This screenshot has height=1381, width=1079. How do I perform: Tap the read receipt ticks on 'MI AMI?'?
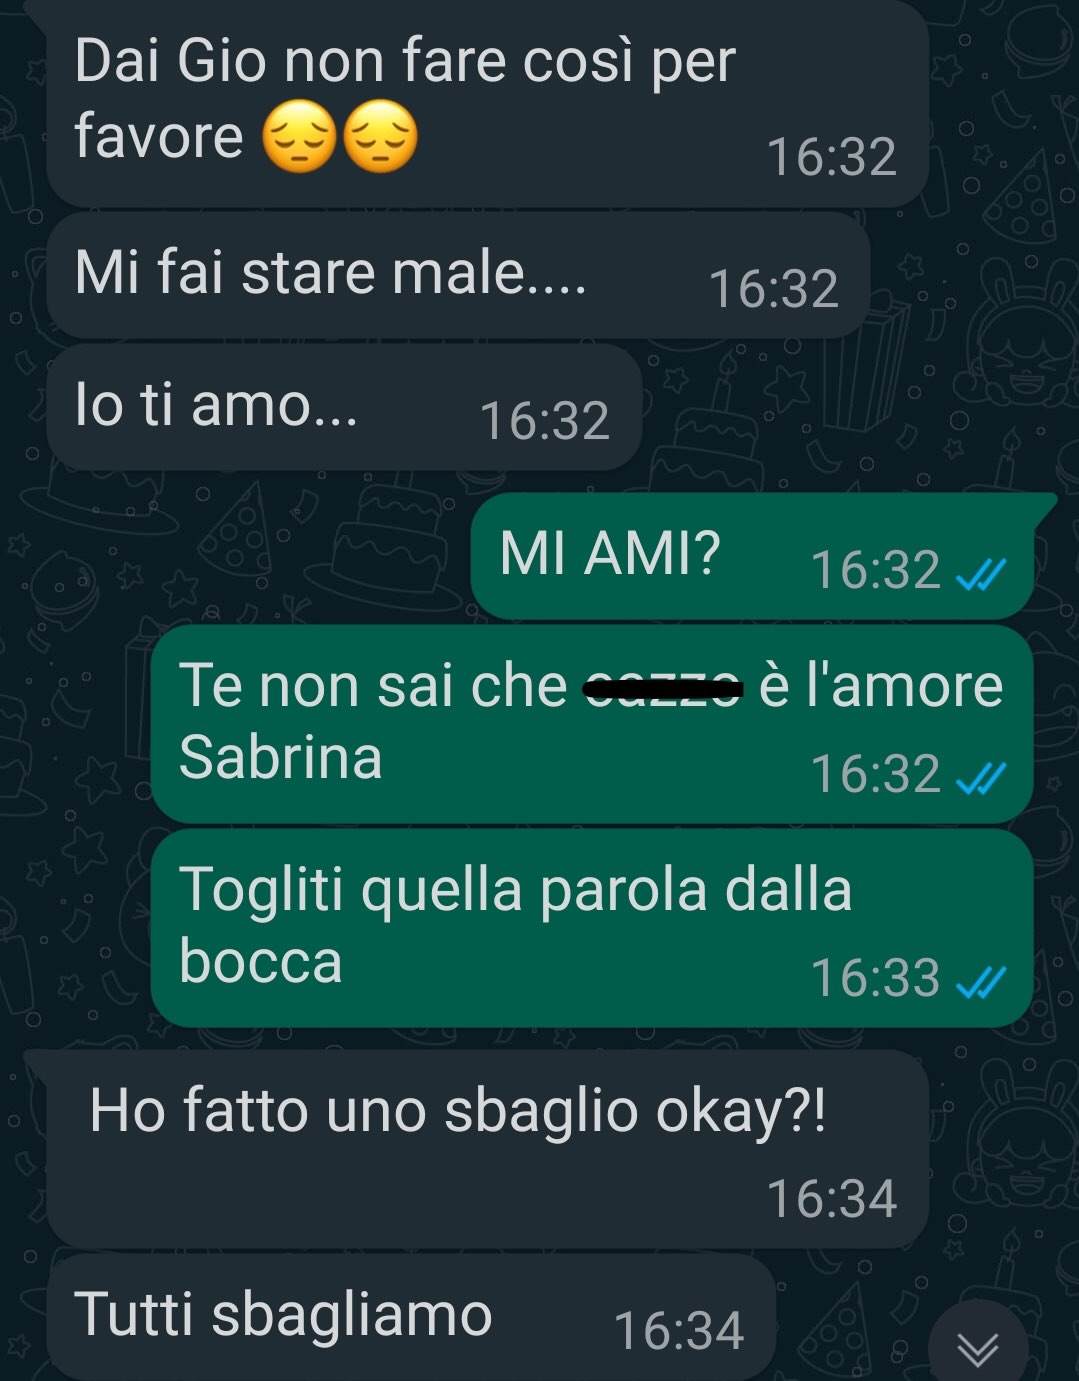pyautogui.click(x=980, y=574)
